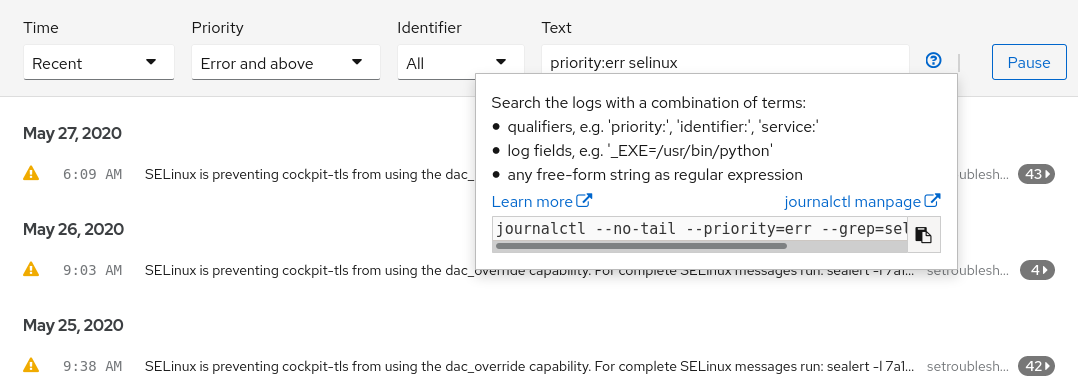Click the journalctl command text box
1078x391 pixels.
(x=700, y=229)
